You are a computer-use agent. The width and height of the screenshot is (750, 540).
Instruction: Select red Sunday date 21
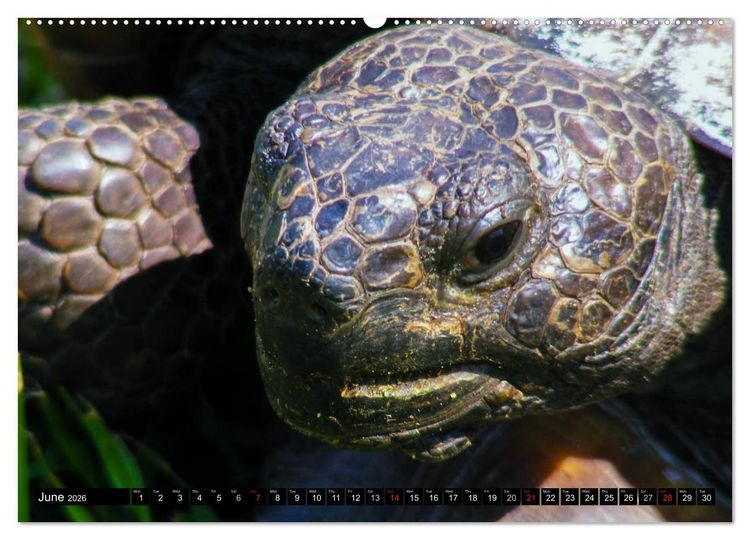point(531,496)
